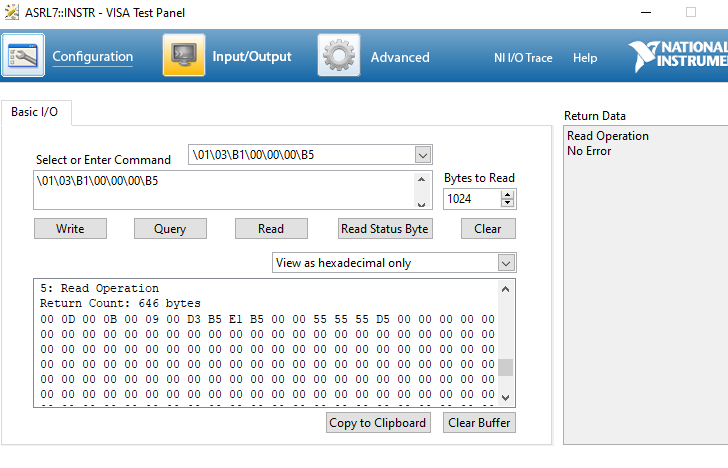Click the 'Read Operation' text in Return Data

pyautogui.click(x=608, y=136)
